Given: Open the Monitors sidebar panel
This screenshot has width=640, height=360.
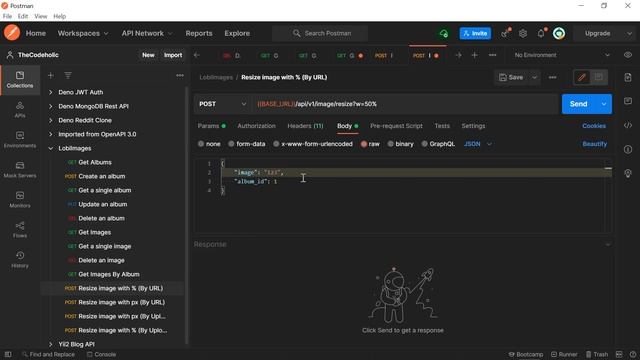Looking at the screenshot, I should point(20,200).
